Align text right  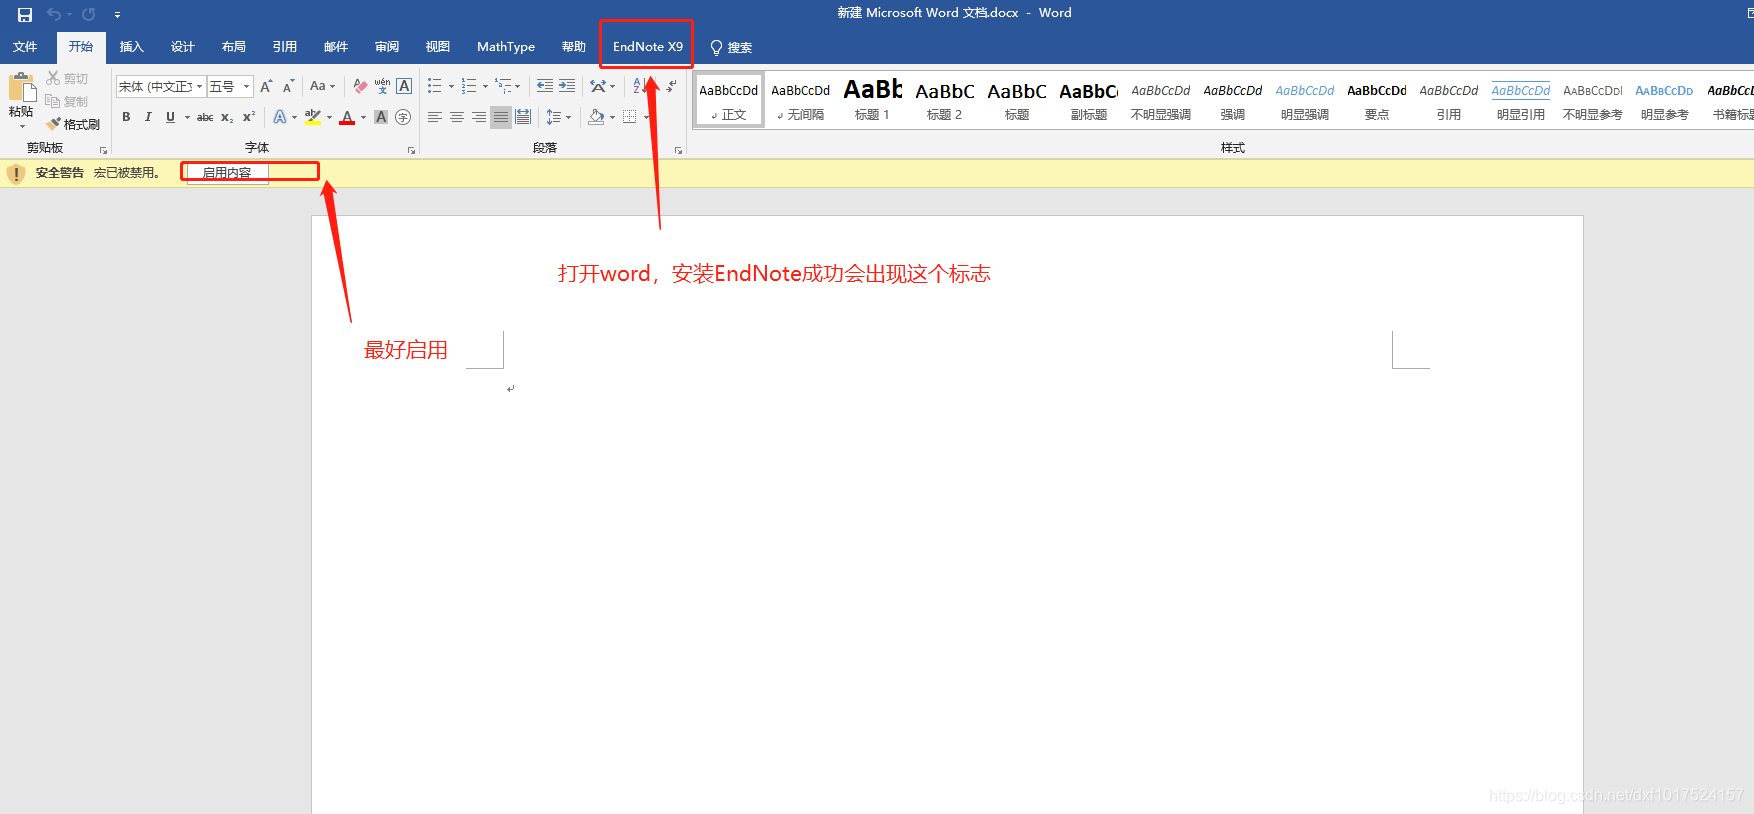479,117
